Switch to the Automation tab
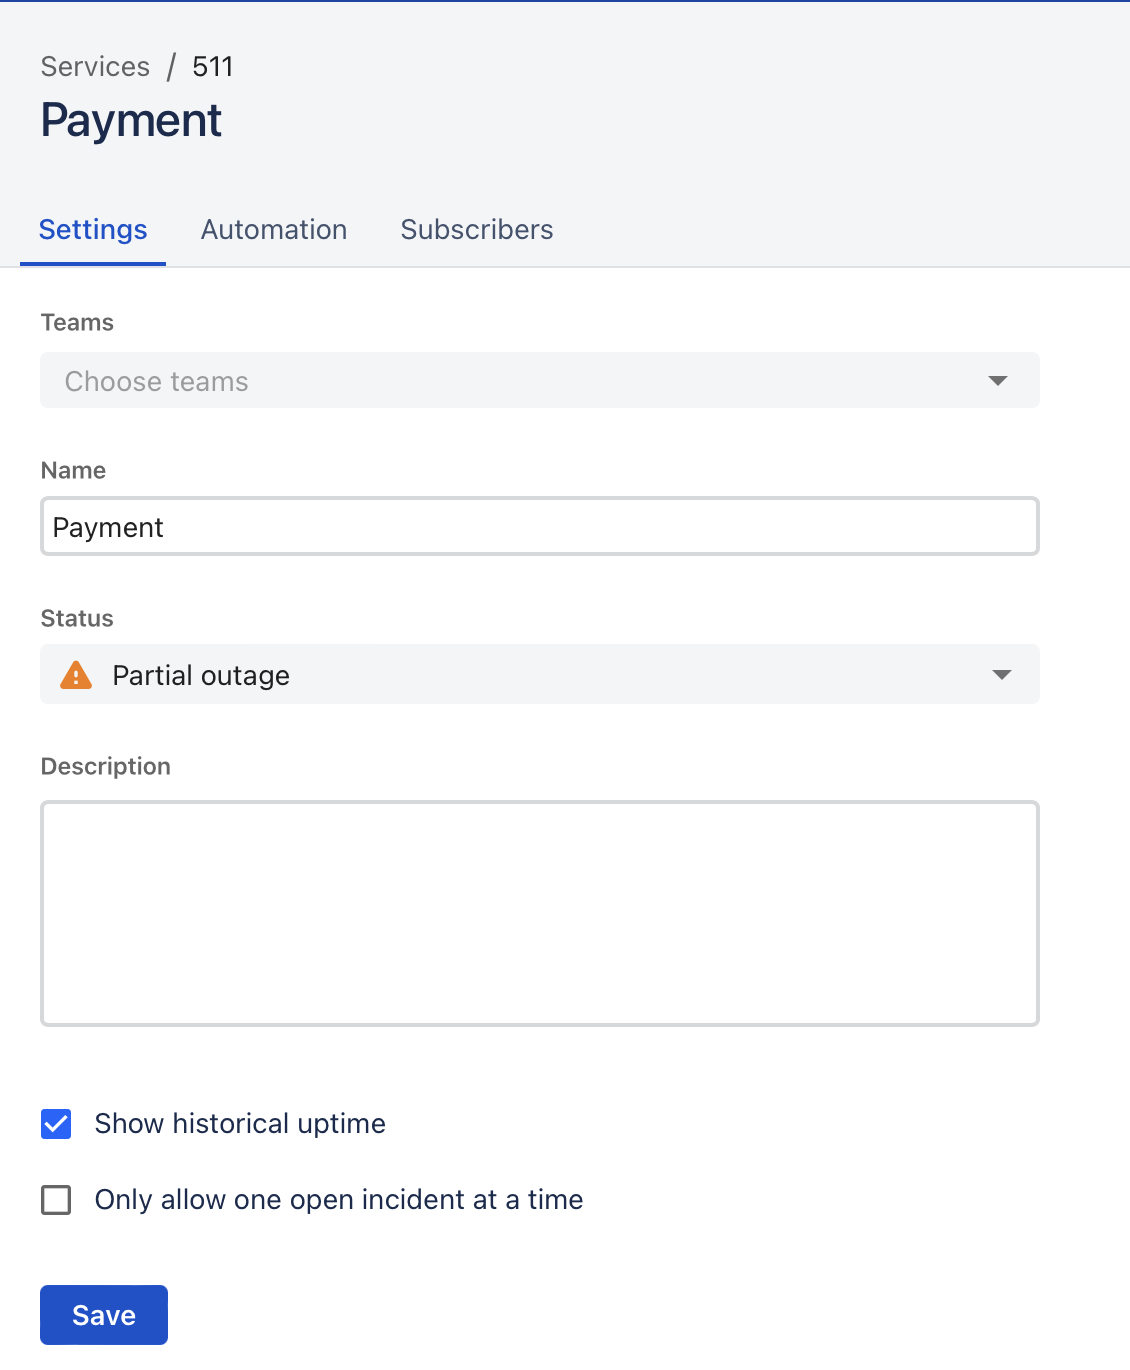This screenshot has width=1130, height=1370. (274, 230)
